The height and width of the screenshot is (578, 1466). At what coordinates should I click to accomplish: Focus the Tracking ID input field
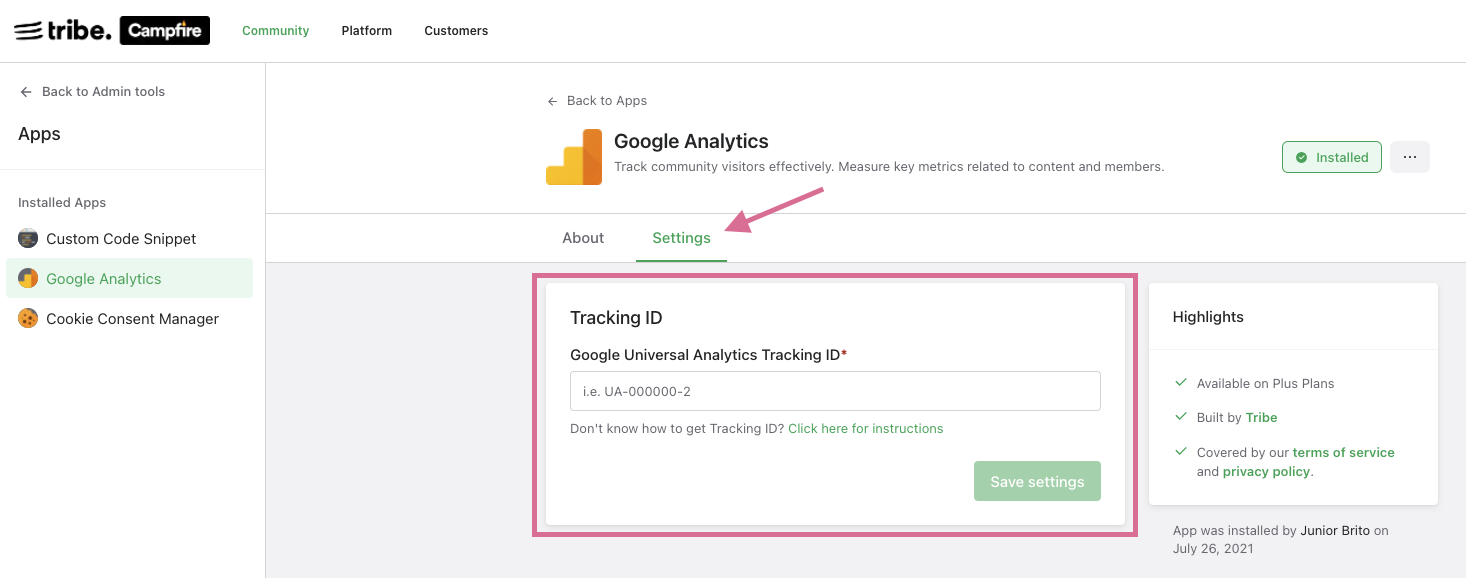(835, 391)
